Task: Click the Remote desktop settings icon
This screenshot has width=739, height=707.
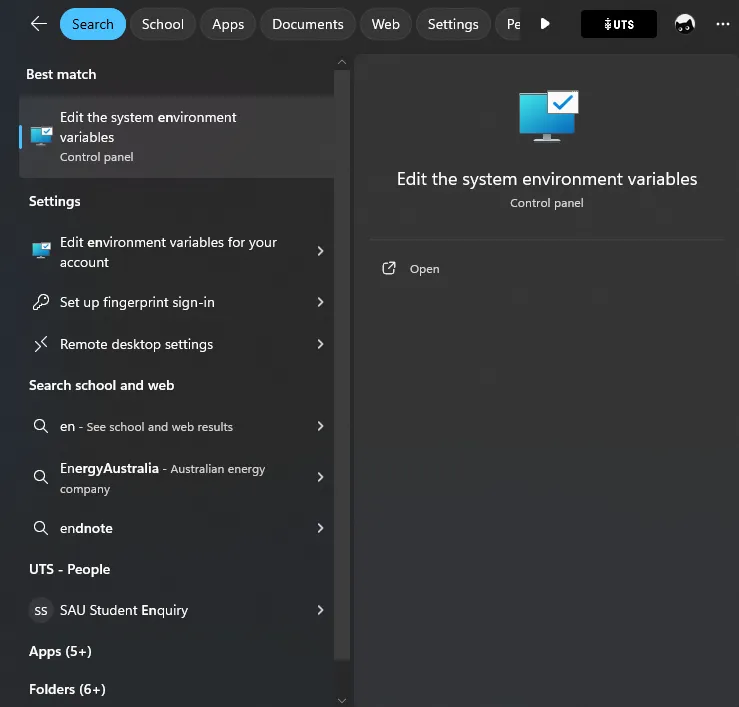Action: (41, 344)
